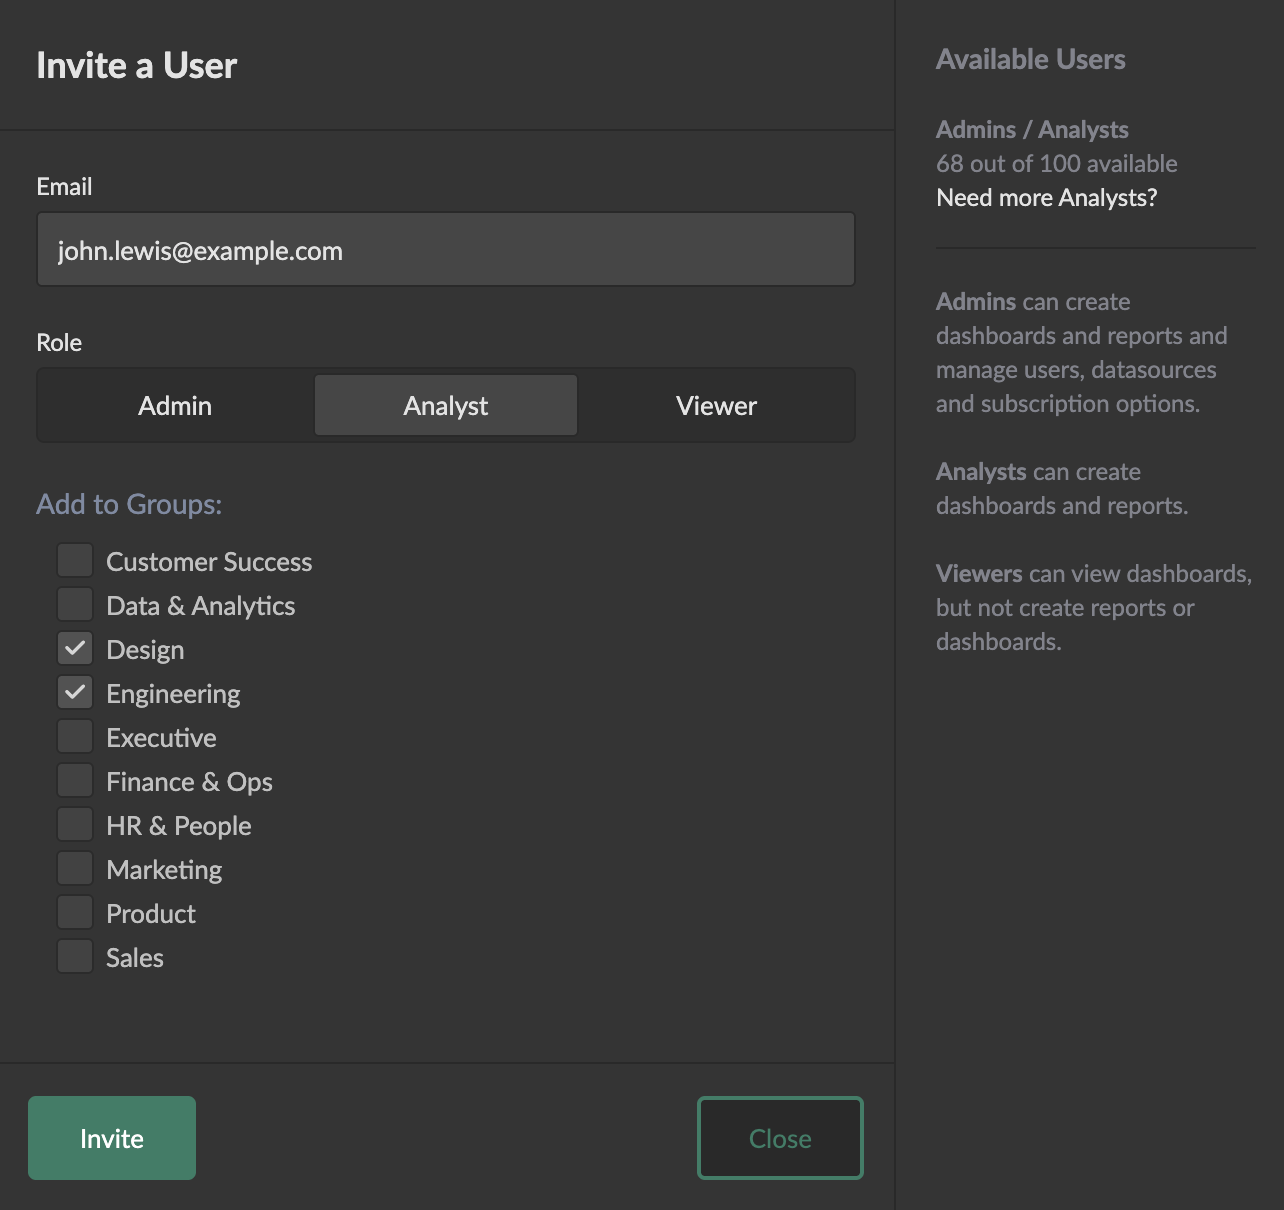Tick the Executive group checkbox
1284x1210 pixels.
point(75,737)
